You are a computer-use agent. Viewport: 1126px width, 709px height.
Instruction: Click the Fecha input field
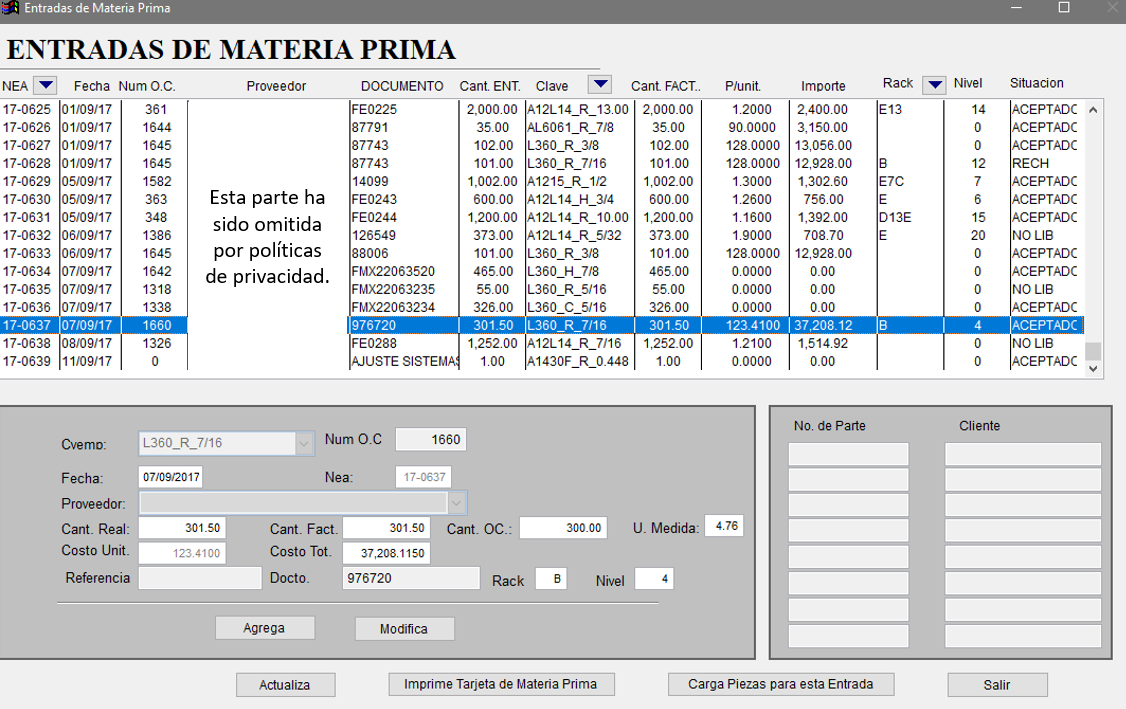point(170,477)
